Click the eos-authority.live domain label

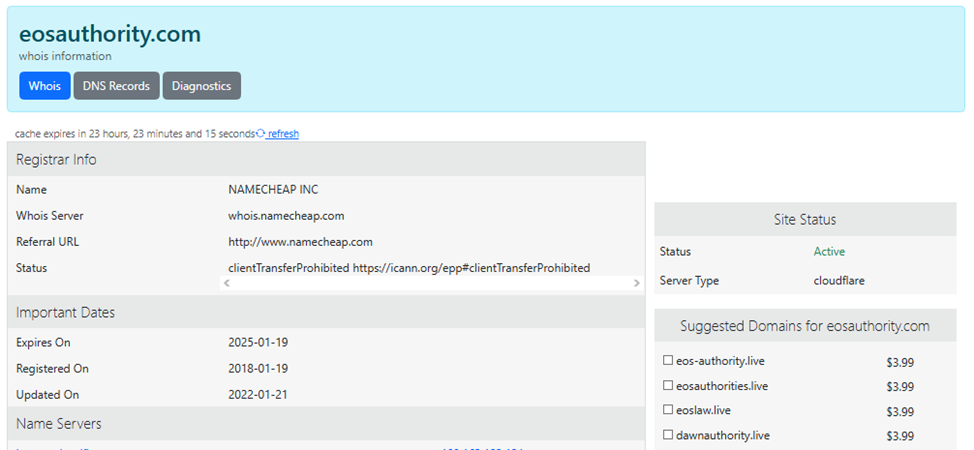coord(720,360)
